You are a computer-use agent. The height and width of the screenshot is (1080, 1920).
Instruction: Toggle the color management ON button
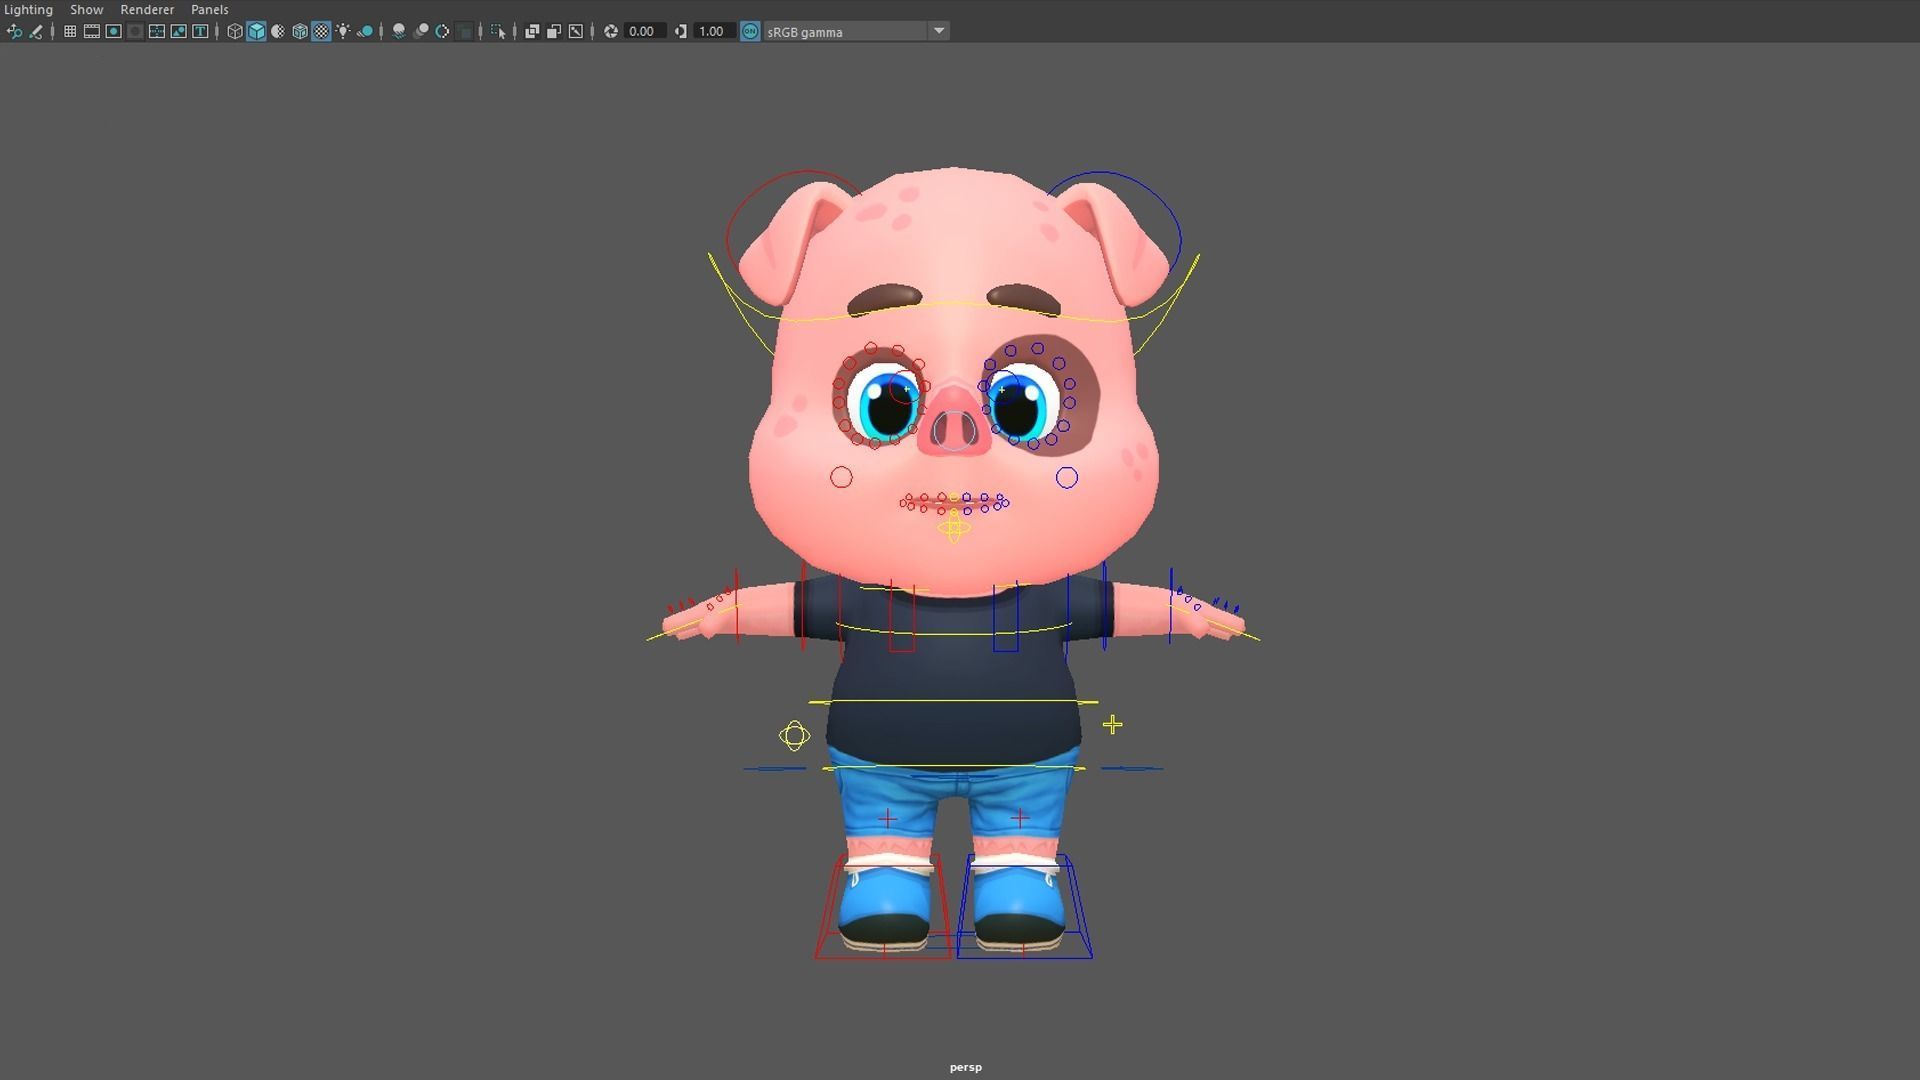point(750,31)
